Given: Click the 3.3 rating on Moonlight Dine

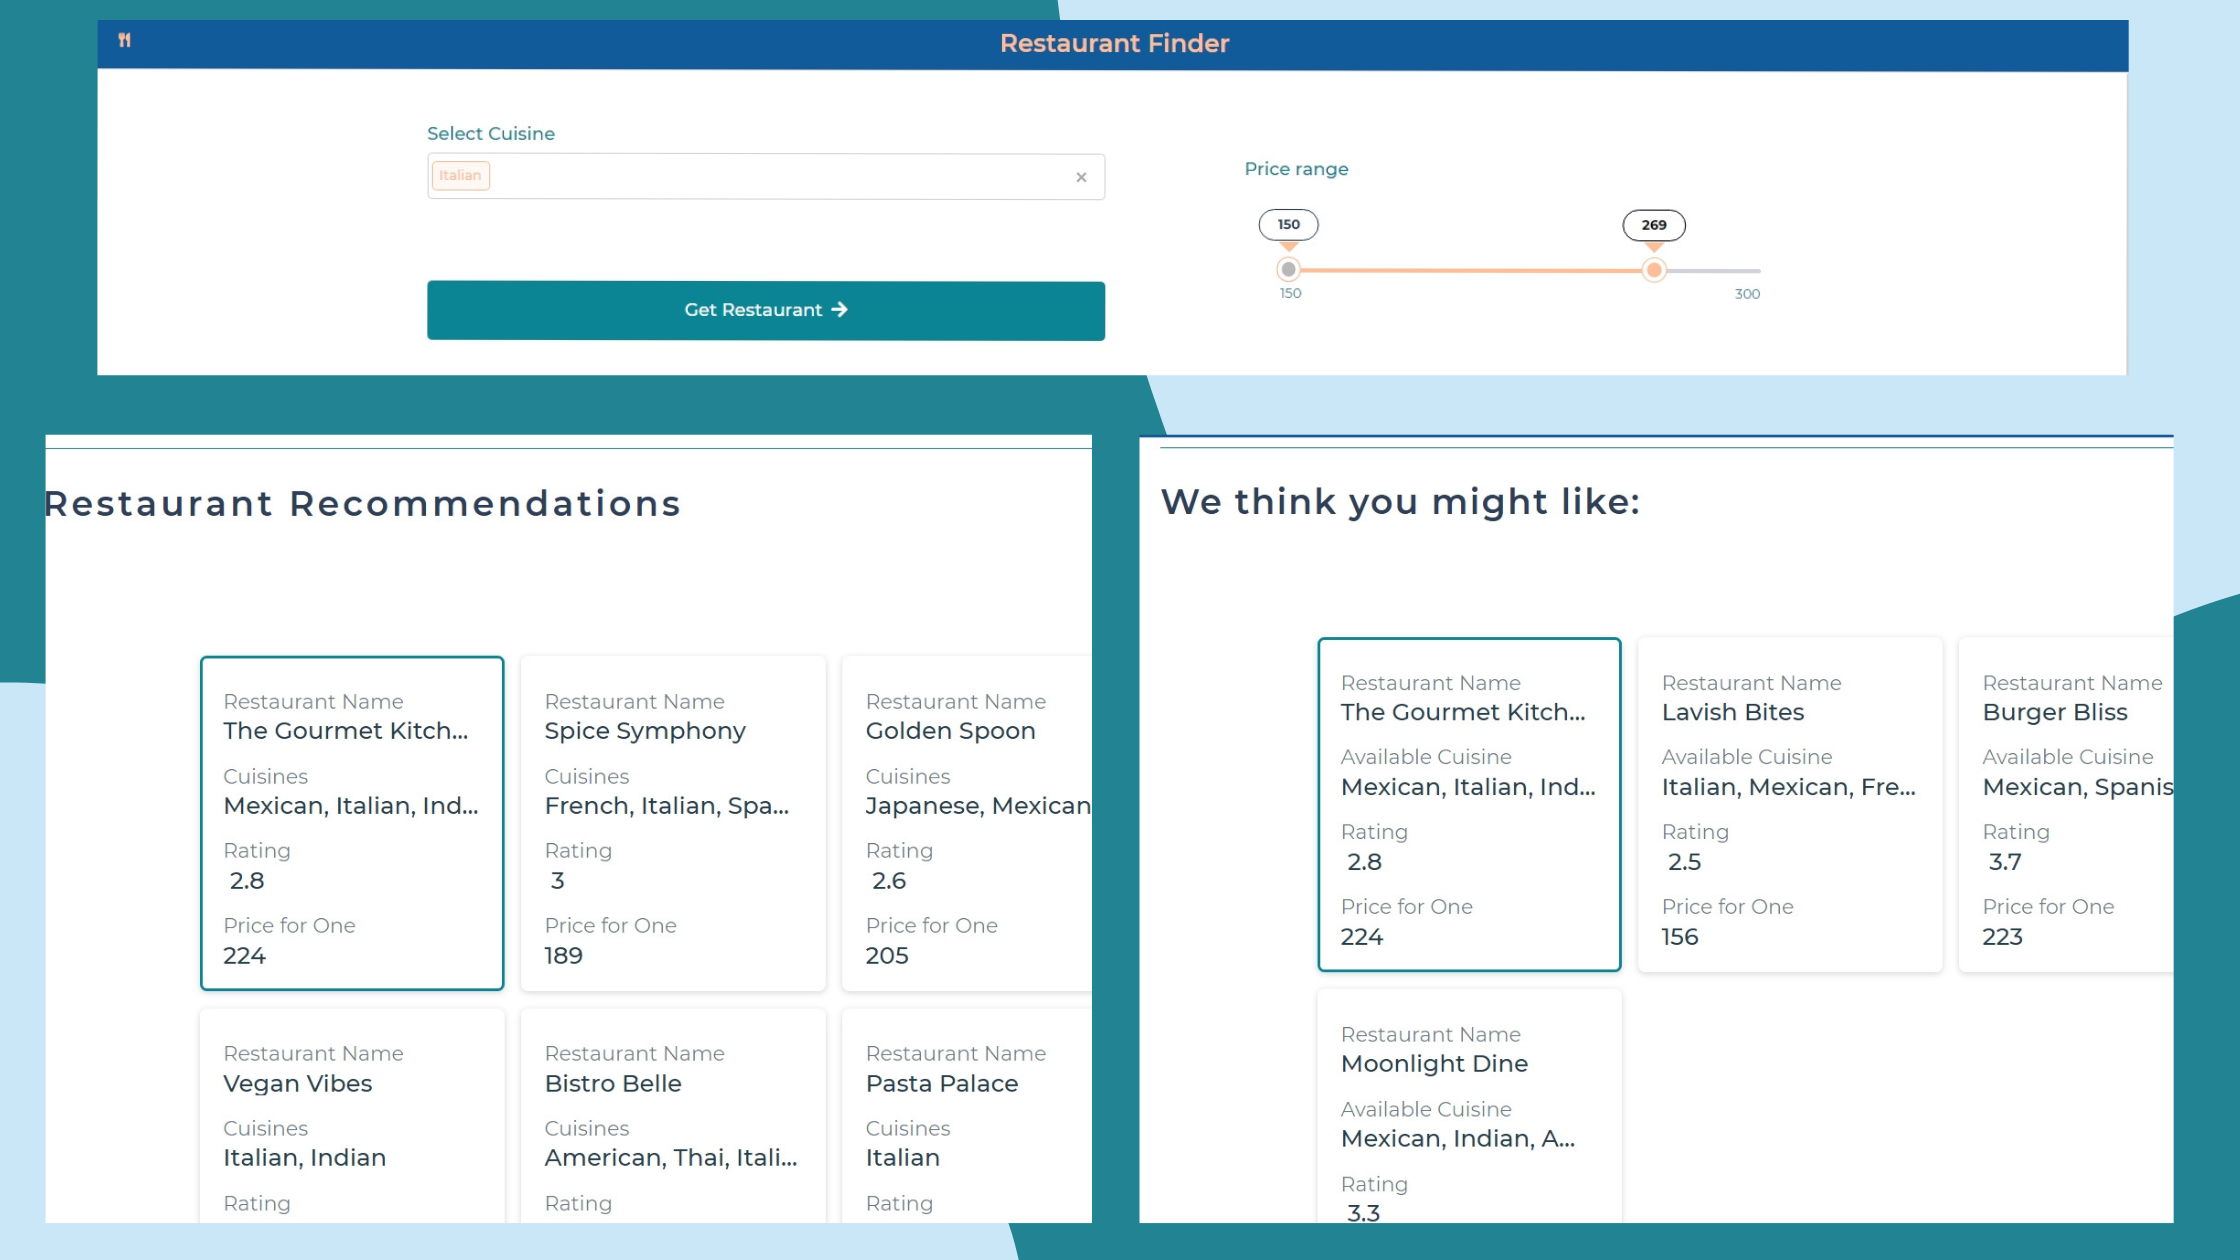Looking at the screenshot, I should pyautogui.click(x=1363, y=1212).
